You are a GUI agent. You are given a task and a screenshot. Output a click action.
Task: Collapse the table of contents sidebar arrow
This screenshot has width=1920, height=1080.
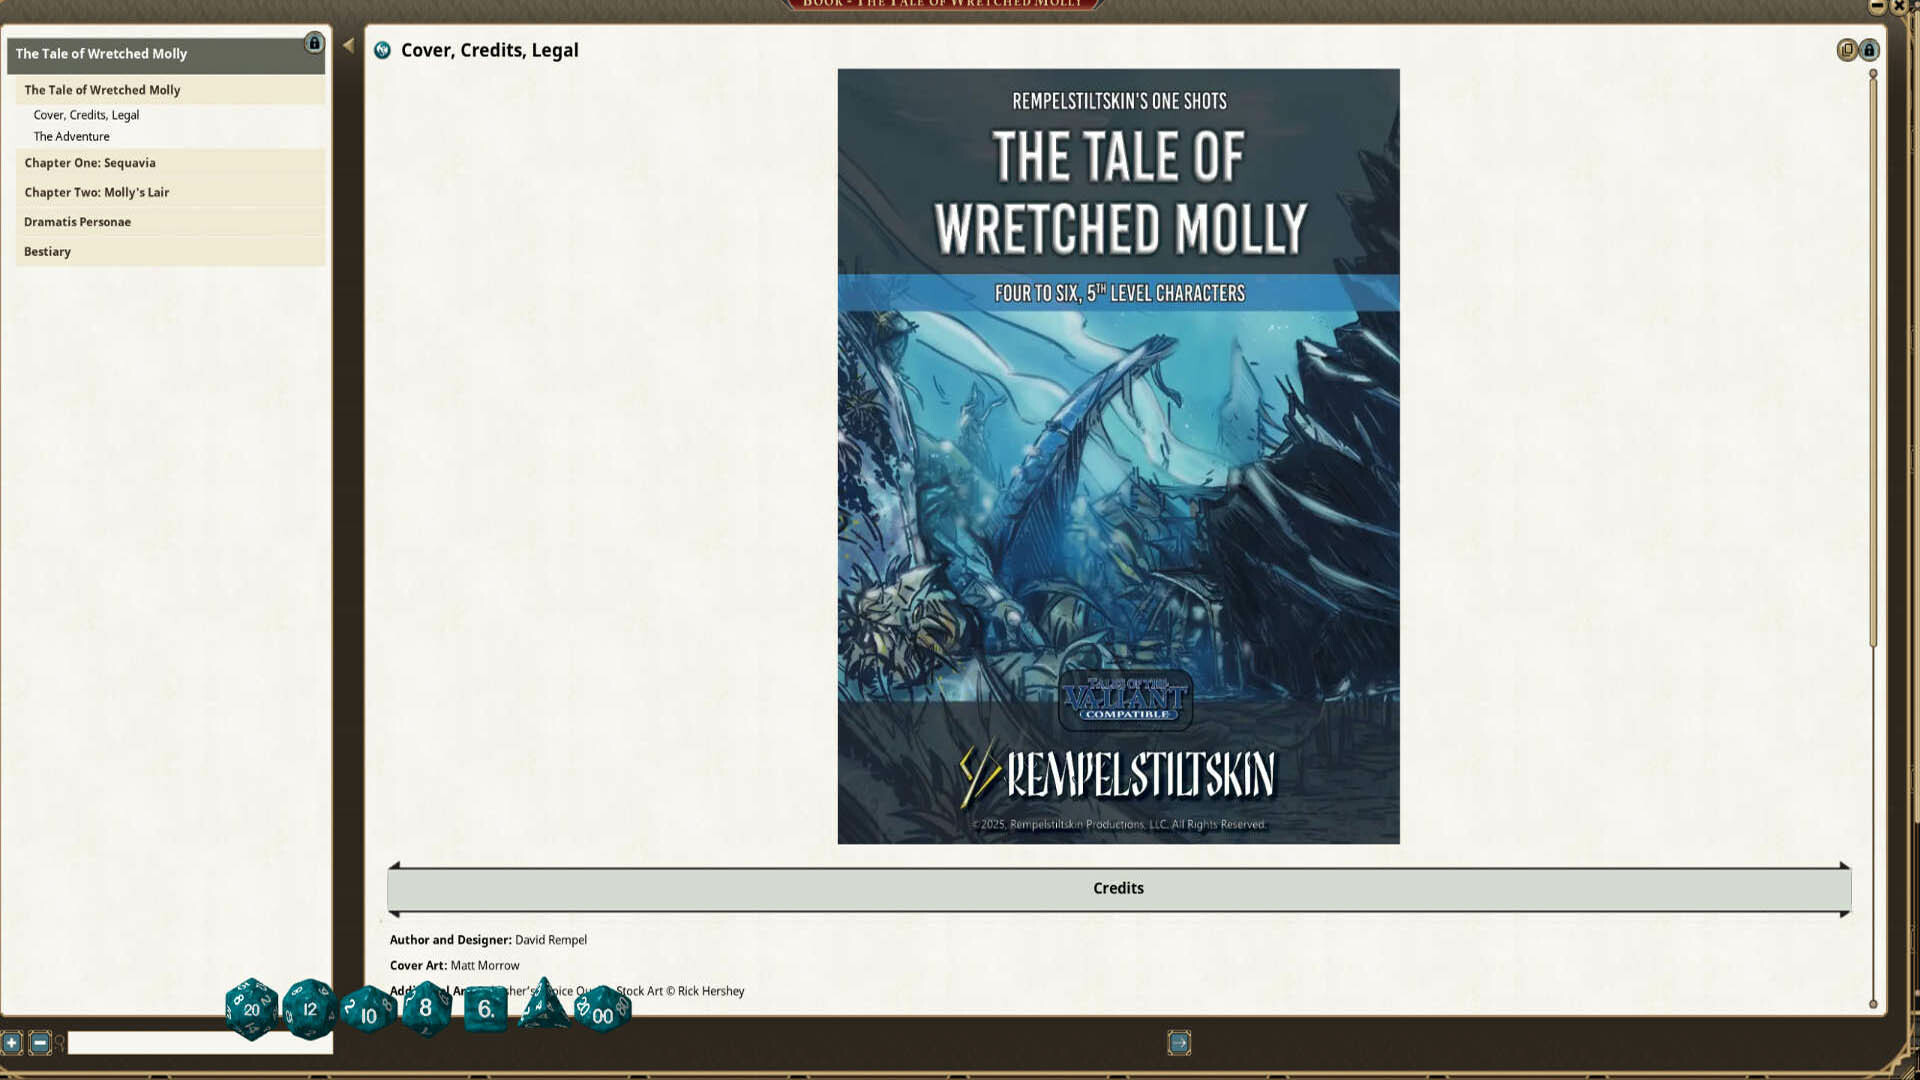tap(347, 44)
